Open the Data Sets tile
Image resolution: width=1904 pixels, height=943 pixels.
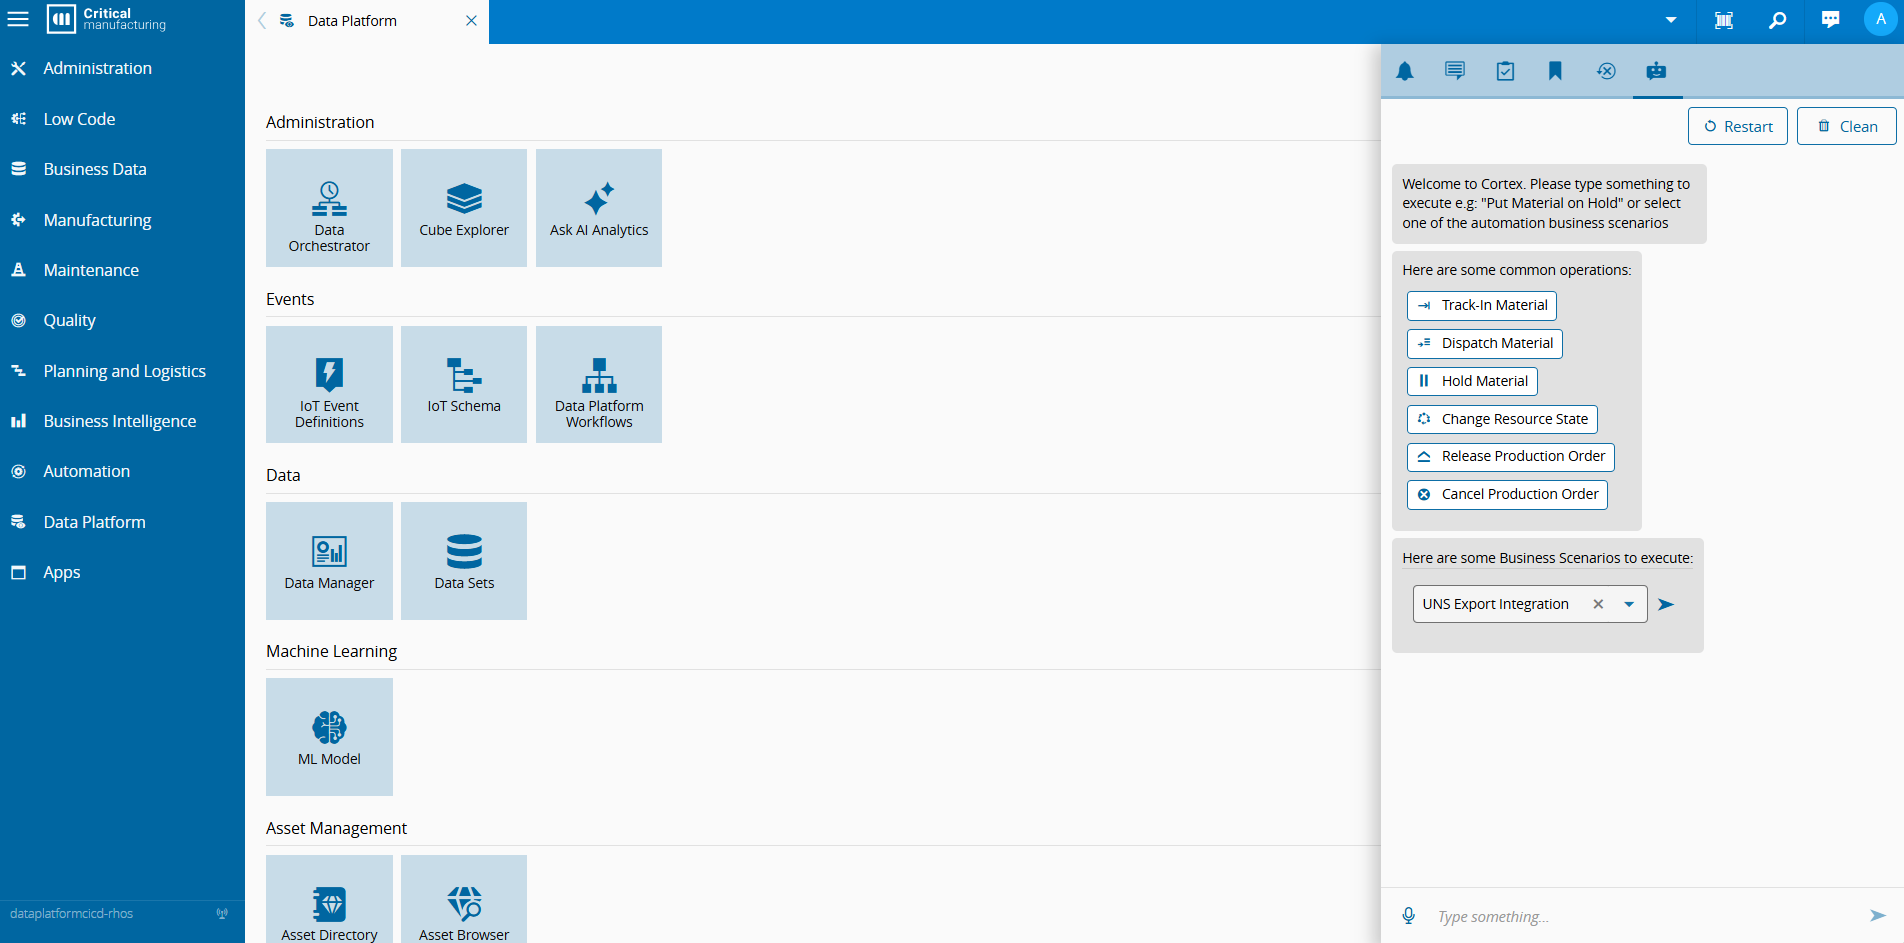pyautogui.click(x=464, y=561)
